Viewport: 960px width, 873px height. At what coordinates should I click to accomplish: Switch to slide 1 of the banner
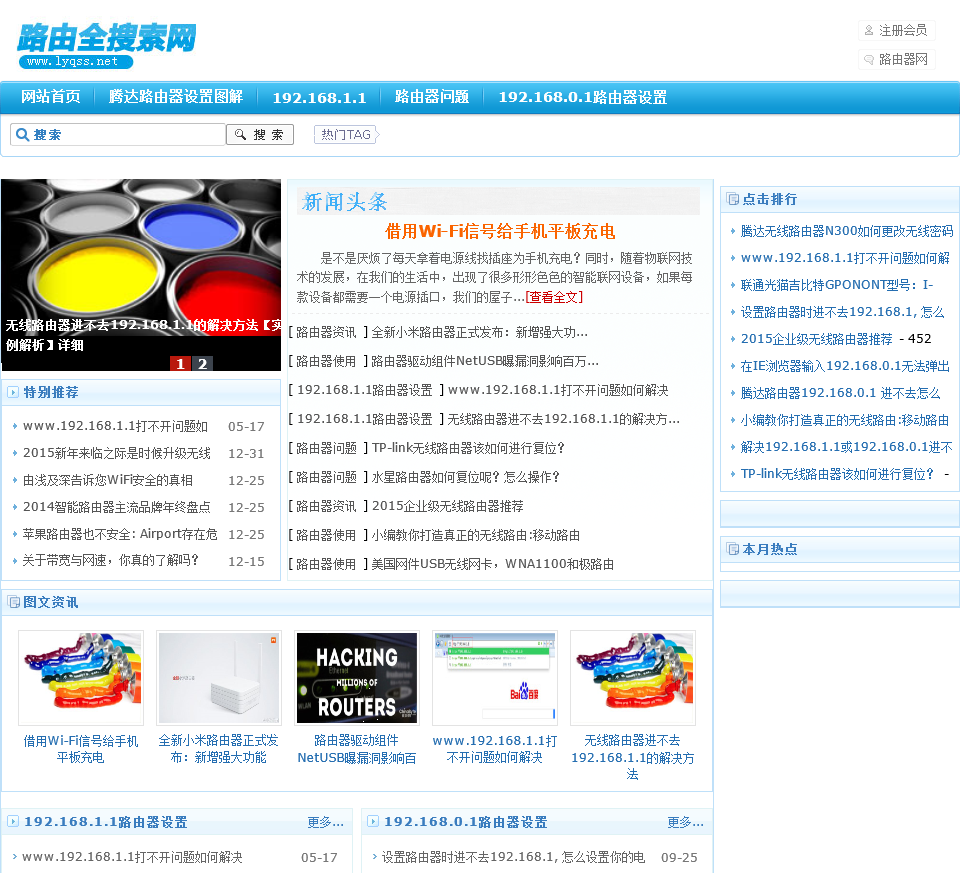point(180,364)
